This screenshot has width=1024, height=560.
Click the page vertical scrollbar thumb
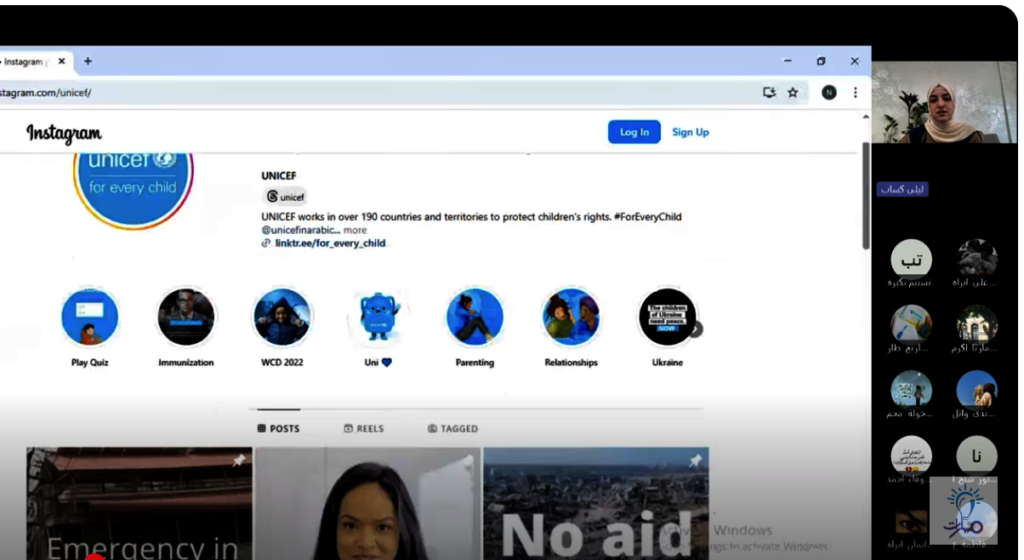866,196
